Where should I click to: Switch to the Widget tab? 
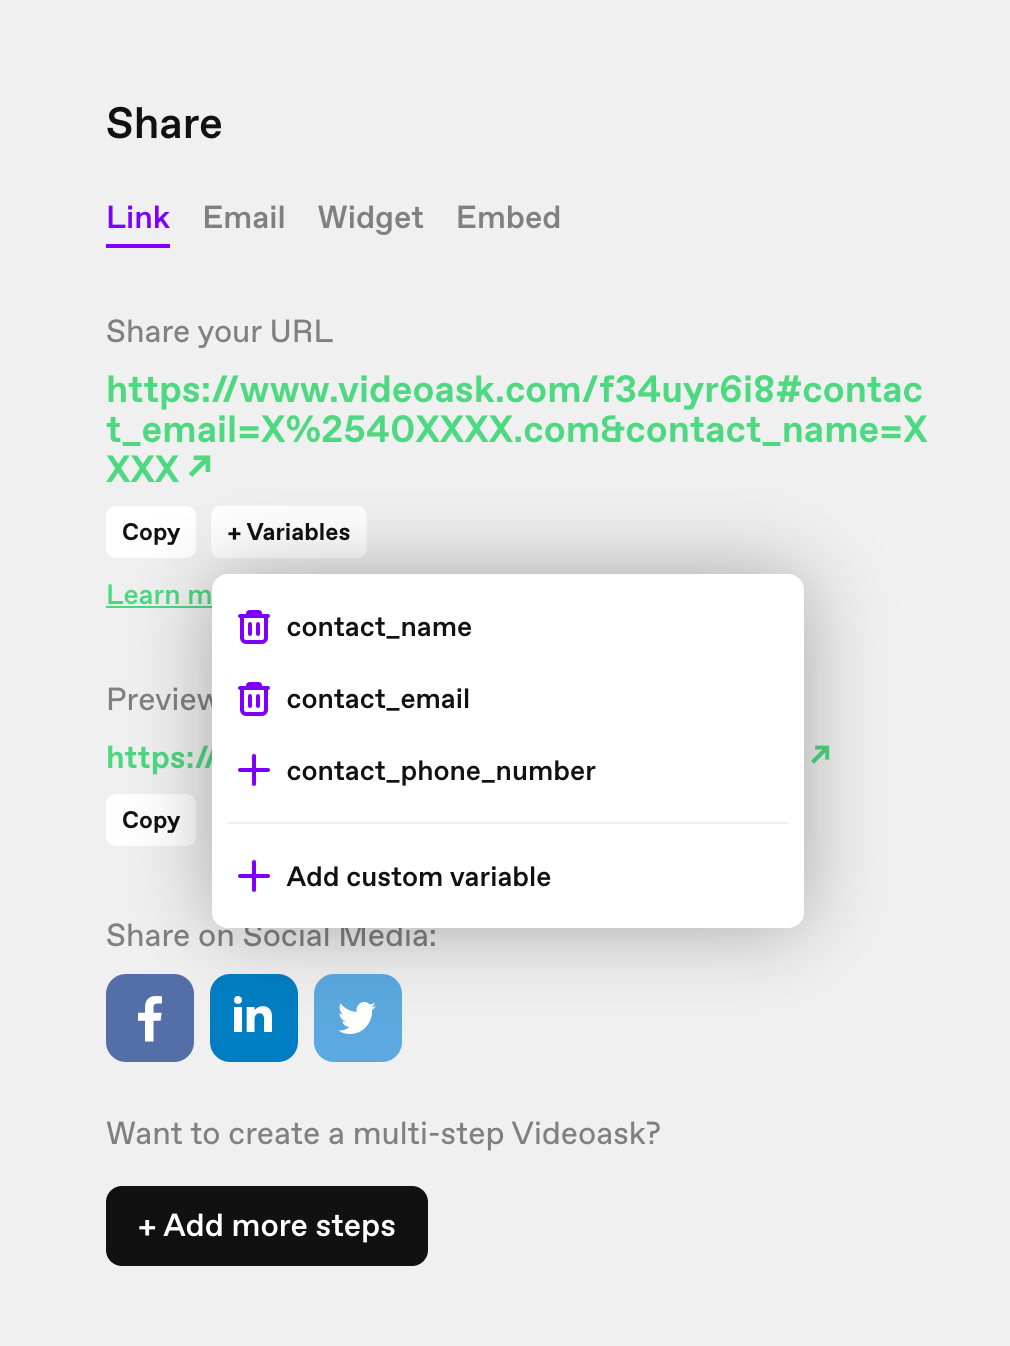click(371, 218)
